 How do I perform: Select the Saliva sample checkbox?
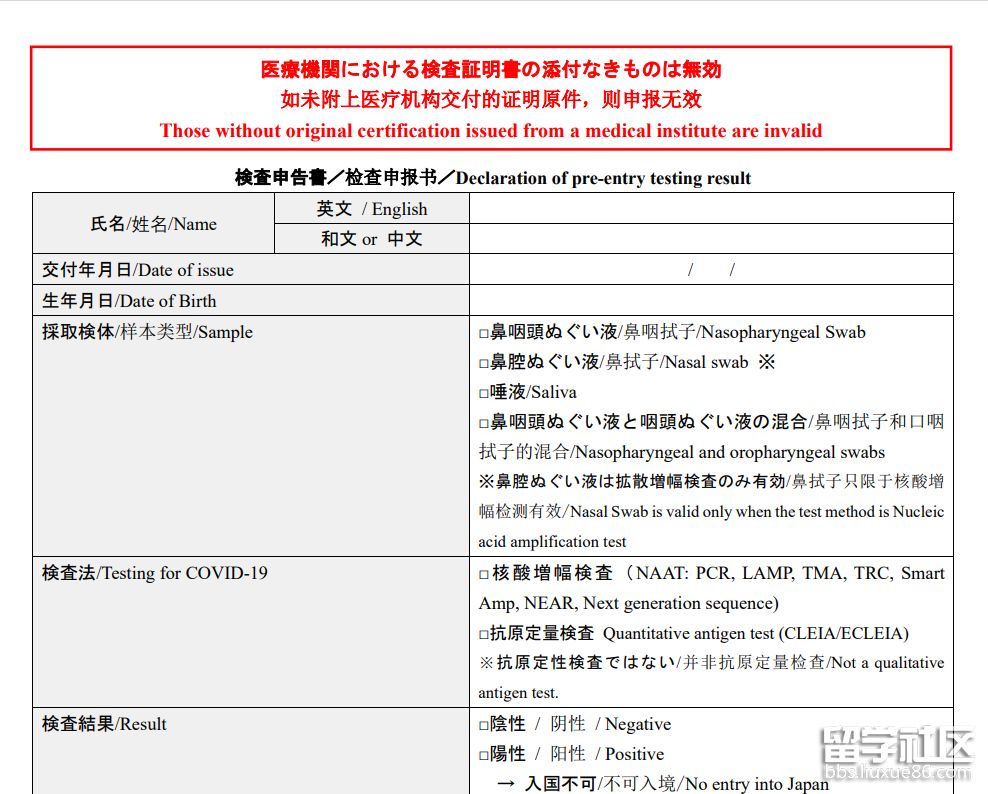484,393
